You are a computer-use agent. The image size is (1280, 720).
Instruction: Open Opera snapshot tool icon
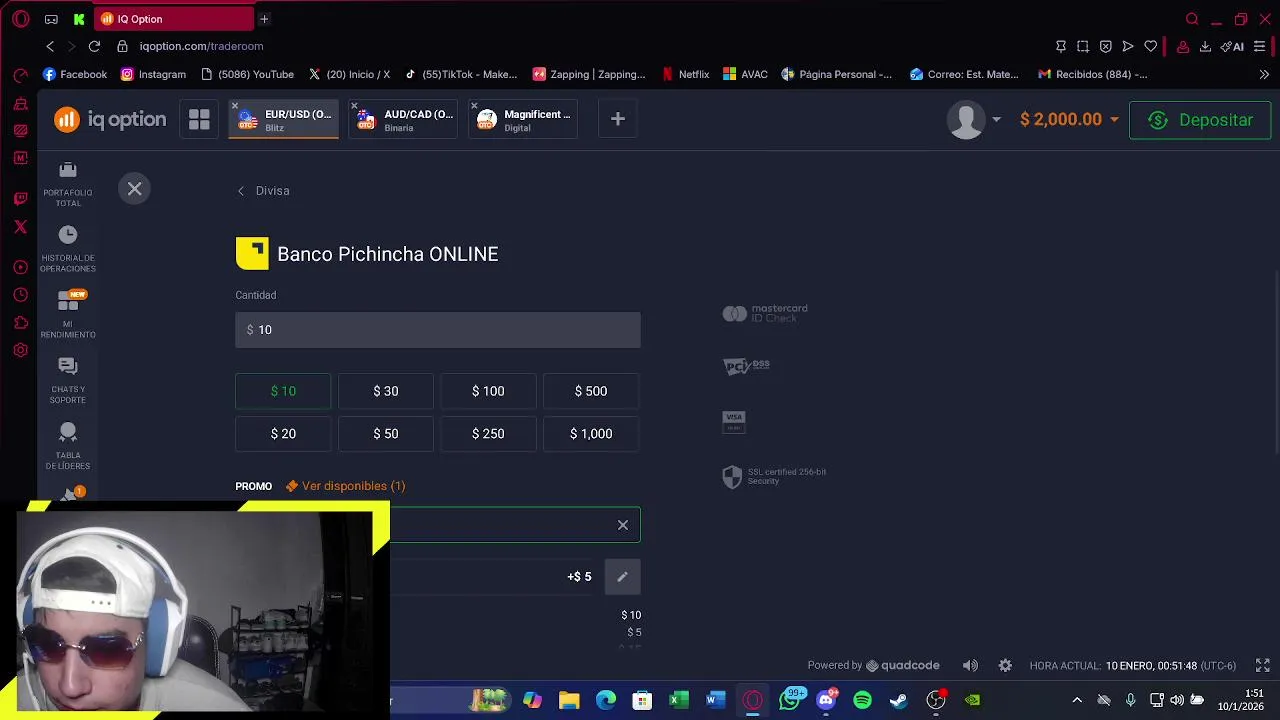point(1083,46)
